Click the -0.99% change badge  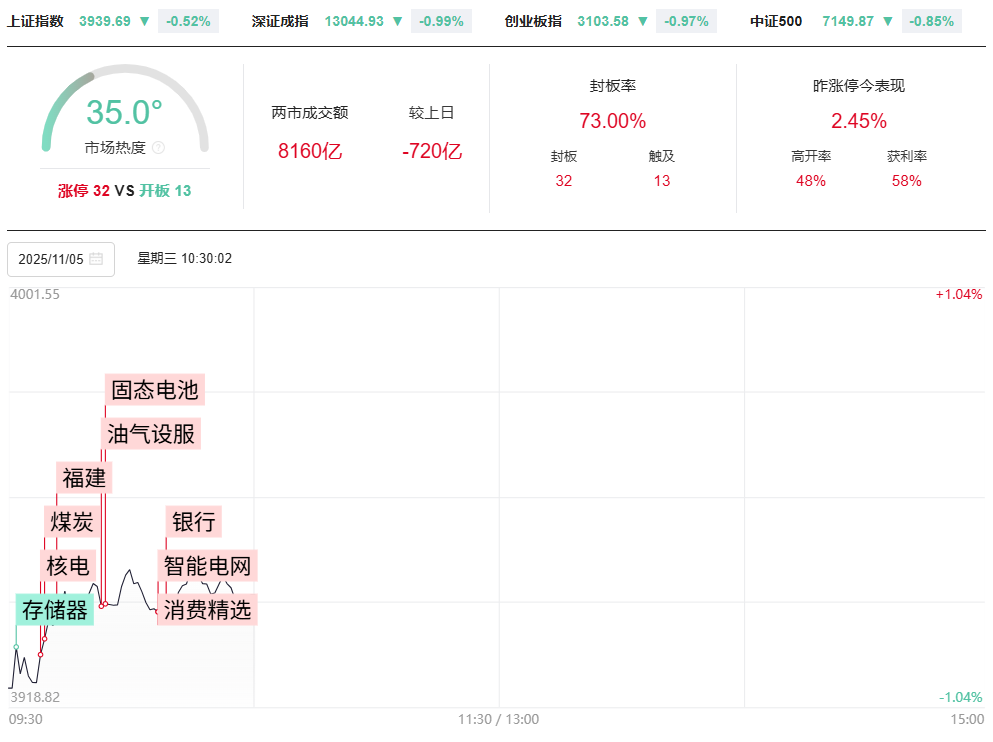[441, 21]
